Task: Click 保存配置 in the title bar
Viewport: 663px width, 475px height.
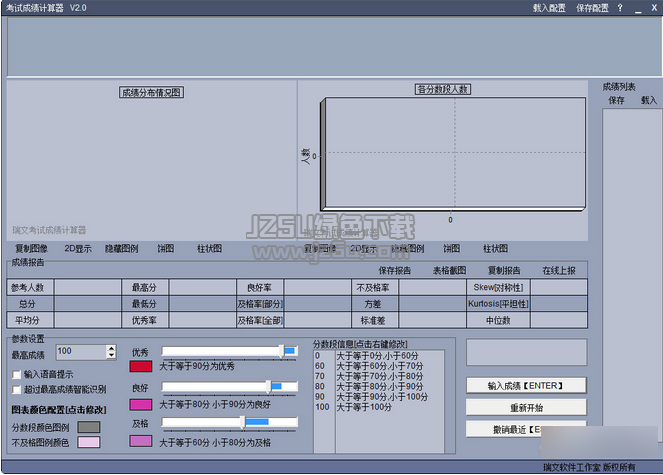Action: (x=592, y=8)
